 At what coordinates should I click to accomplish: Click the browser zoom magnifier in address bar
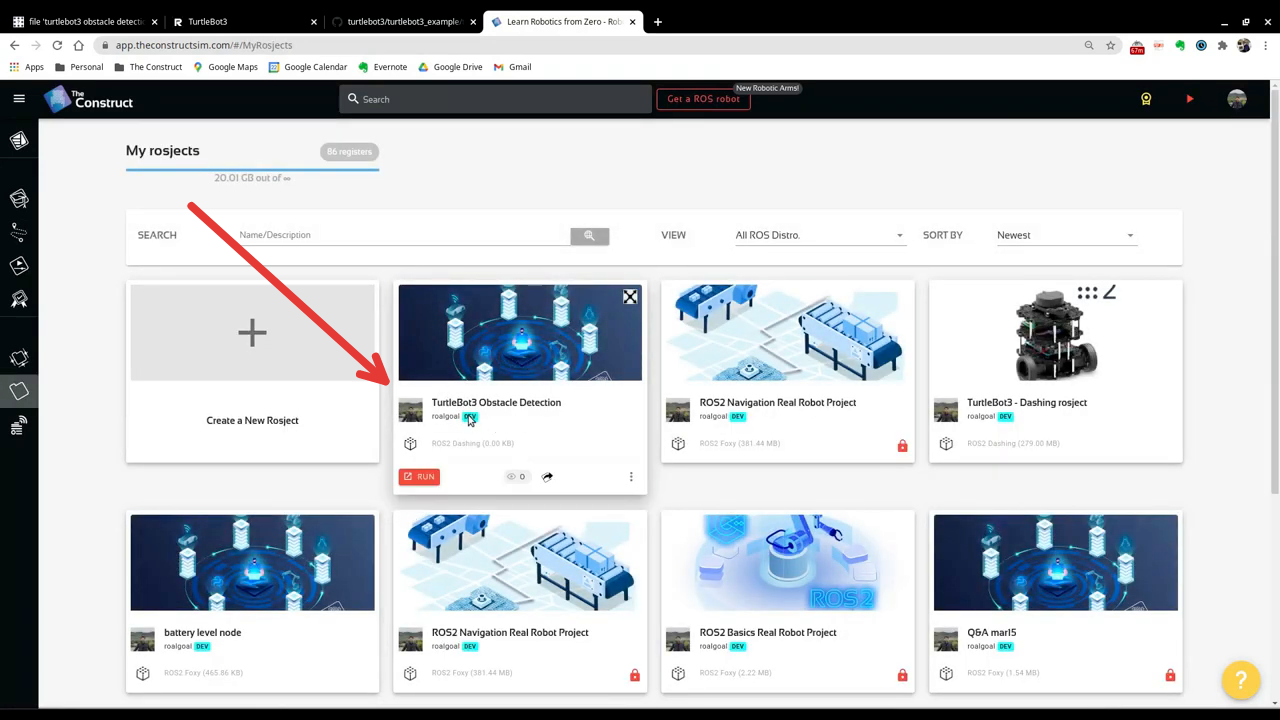1089,45
